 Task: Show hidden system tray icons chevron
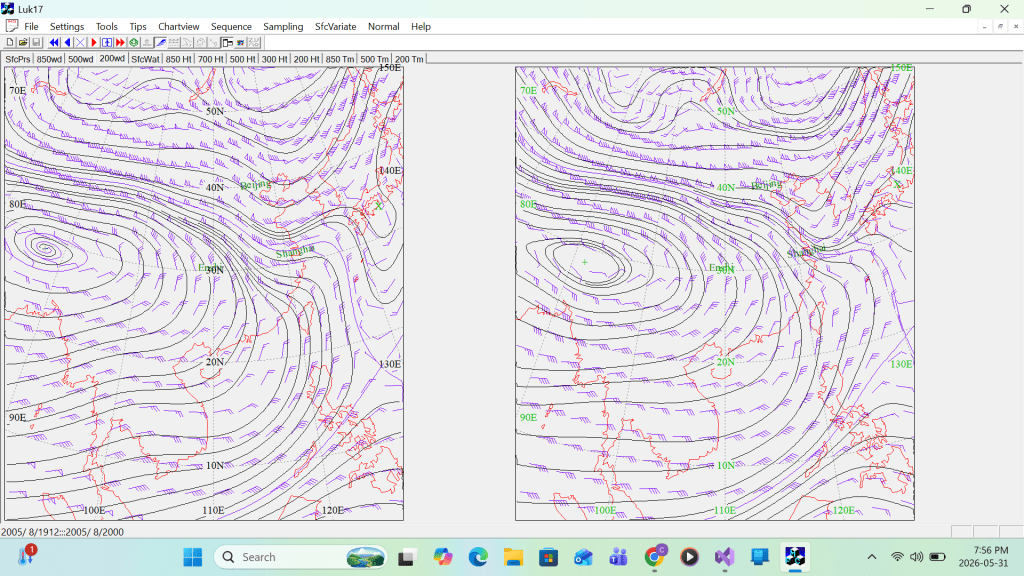click(x=872, y=557)
